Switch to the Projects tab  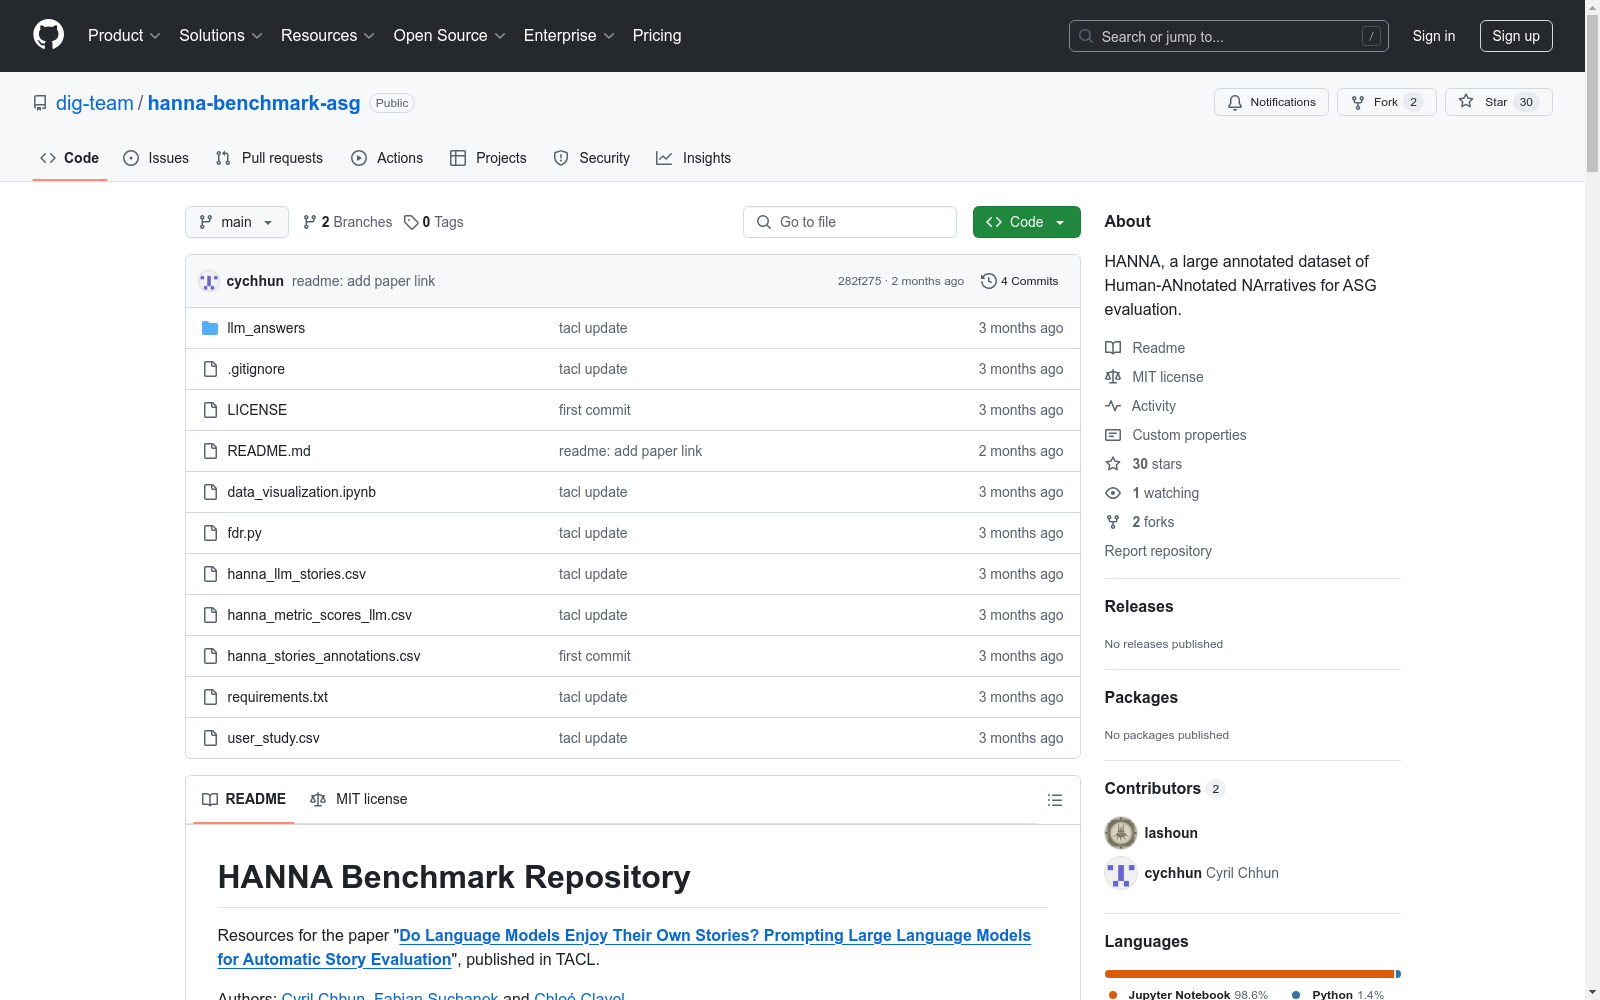[488, 158]
